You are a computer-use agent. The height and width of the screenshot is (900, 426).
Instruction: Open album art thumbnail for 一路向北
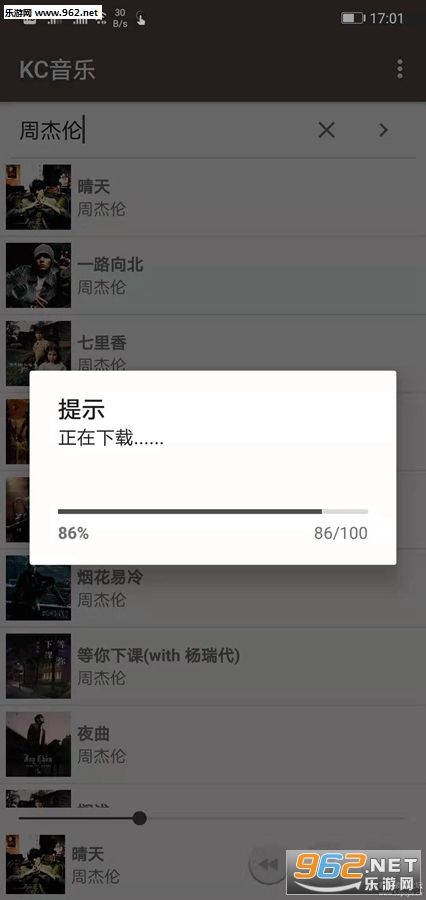coord(38,275)
